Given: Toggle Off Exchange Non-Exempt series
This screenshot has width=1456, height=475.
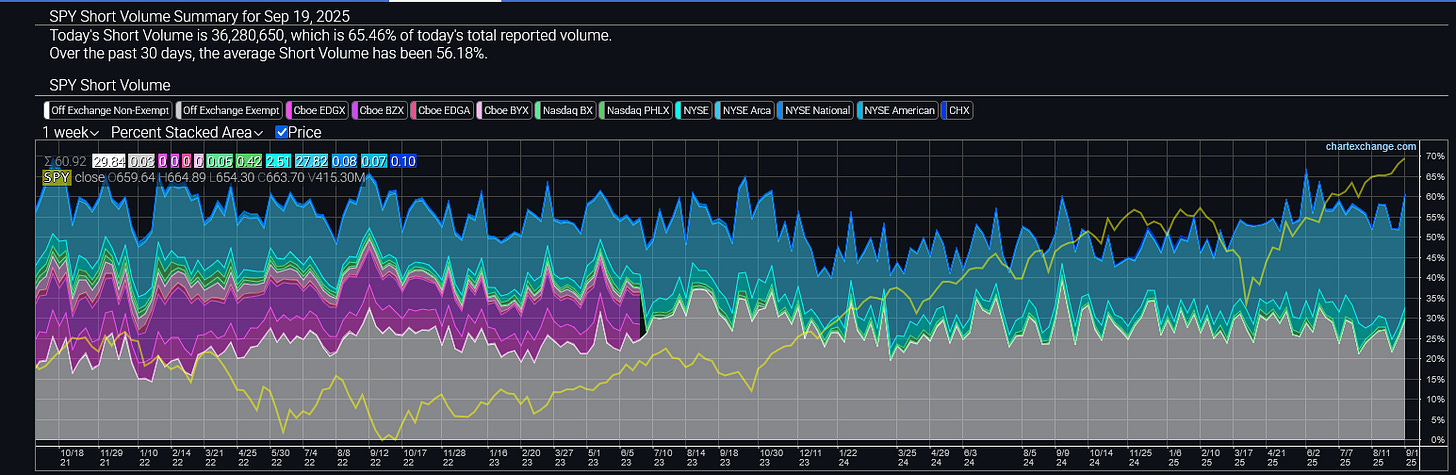Looking at the screenshot, I should point(107,111).
